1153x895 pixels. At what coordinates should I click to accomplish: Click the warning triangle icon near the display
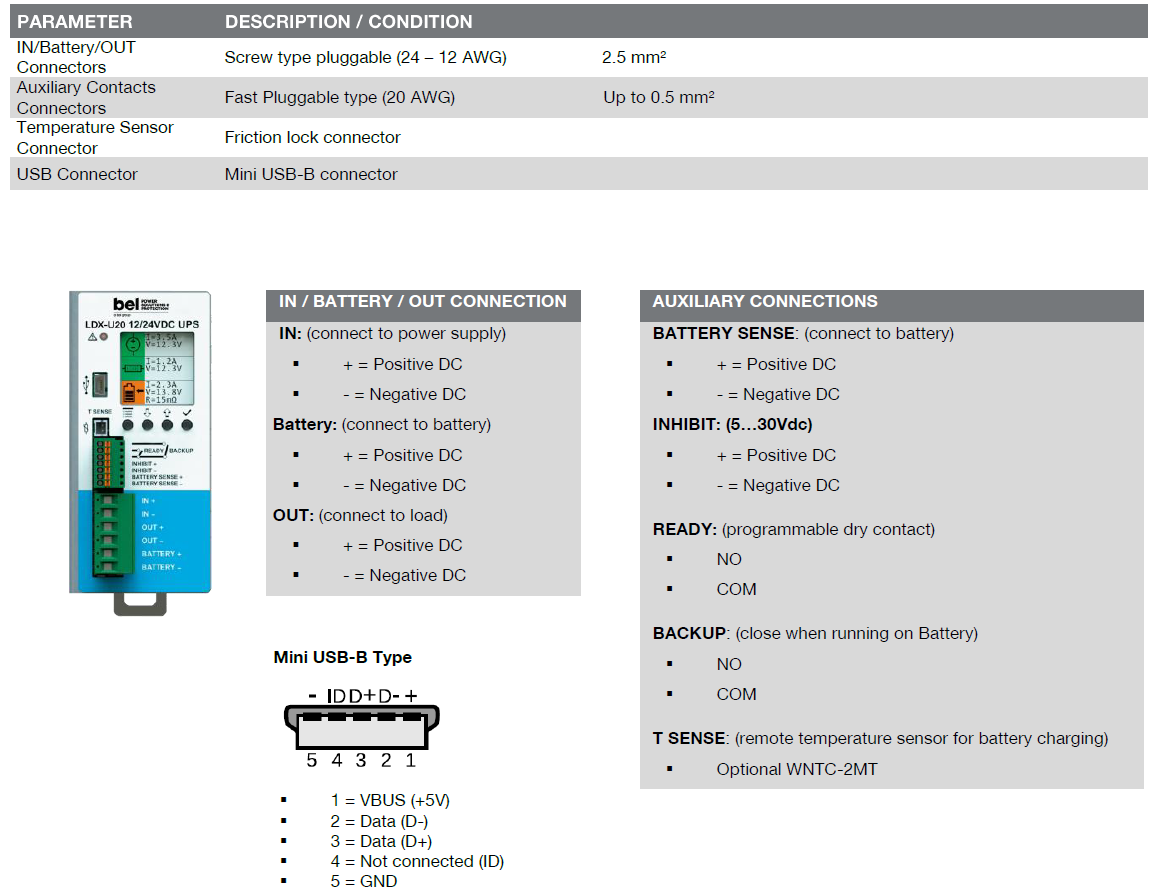(x=91, y=336)
